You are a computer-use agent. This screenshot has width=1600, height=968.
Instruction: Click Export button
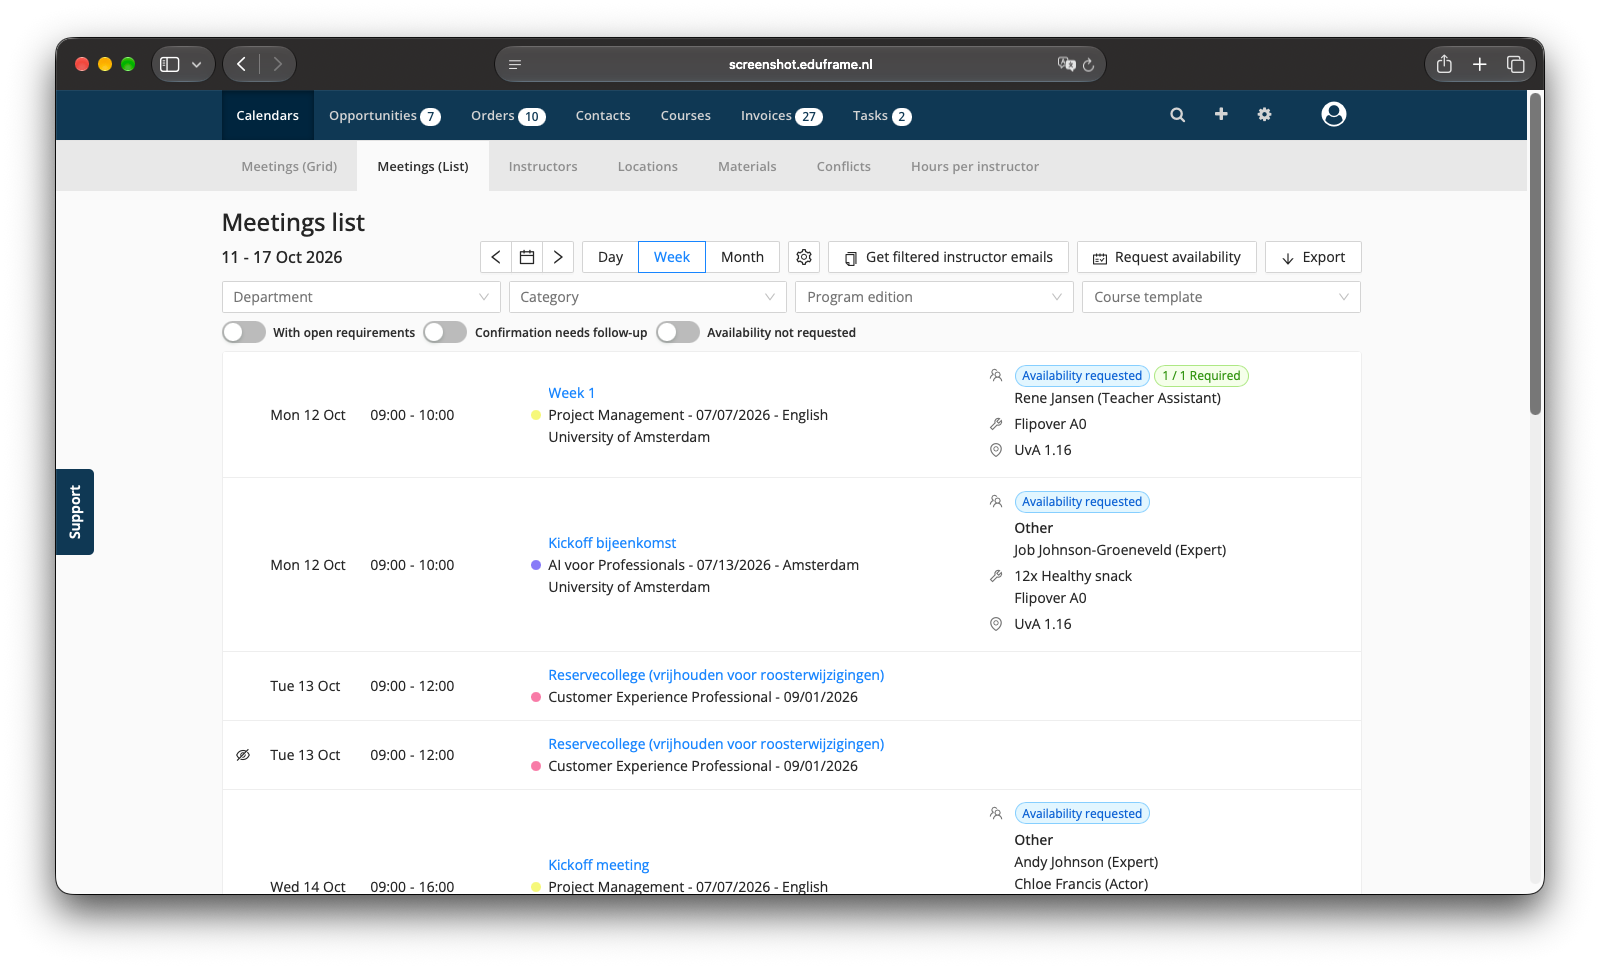point(1313,257)
